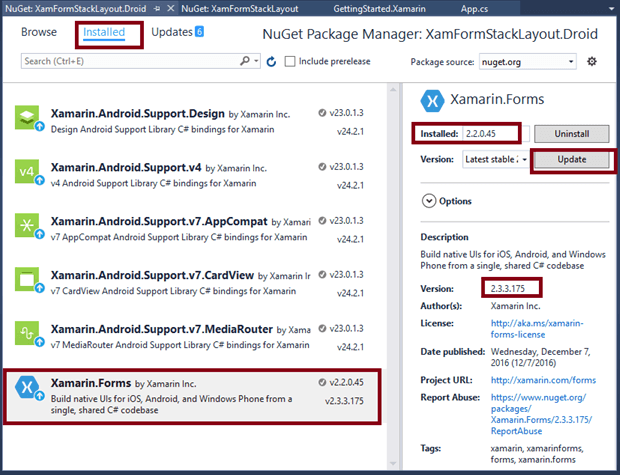Image resolution: width=620 pixels, height=475 pixels.
Task: Click the Xamarin.Forms logo in details pane
Action: point(432,101)
